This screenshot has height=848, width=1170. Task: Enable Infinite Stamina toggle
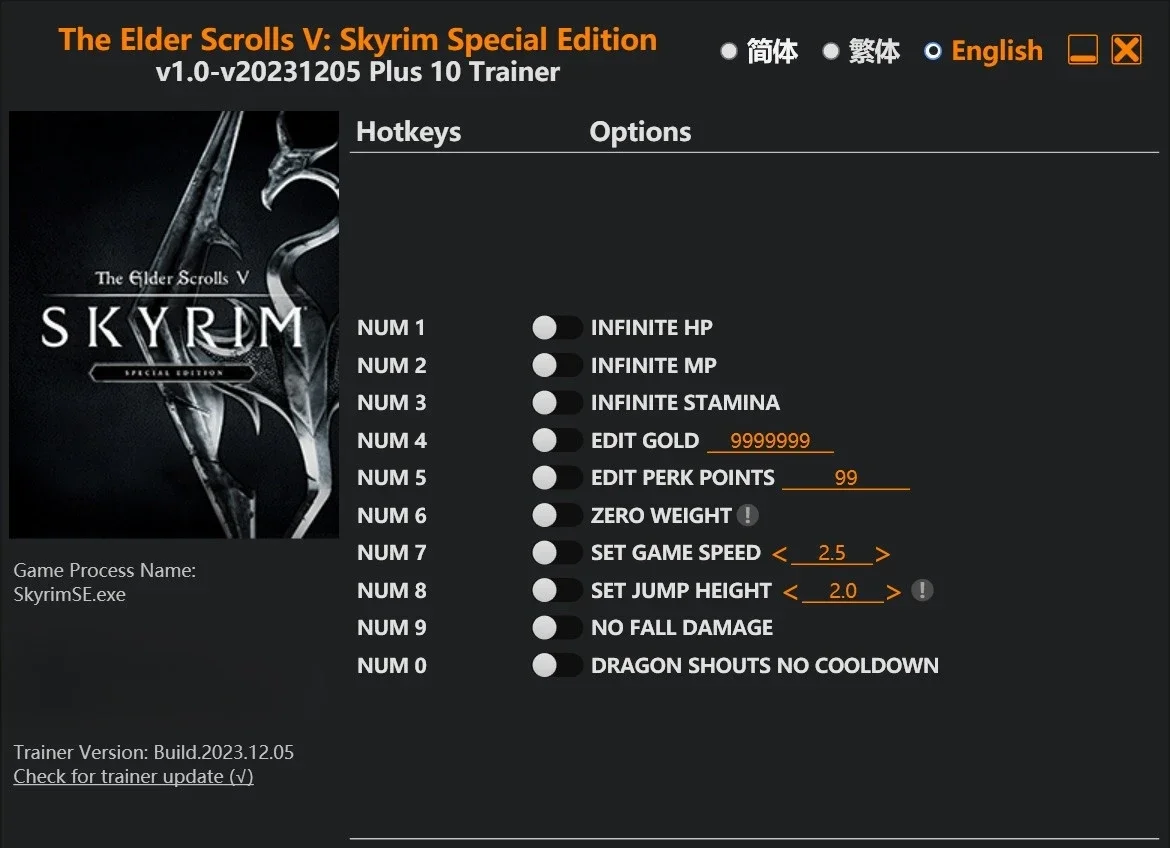coord(557,402)
